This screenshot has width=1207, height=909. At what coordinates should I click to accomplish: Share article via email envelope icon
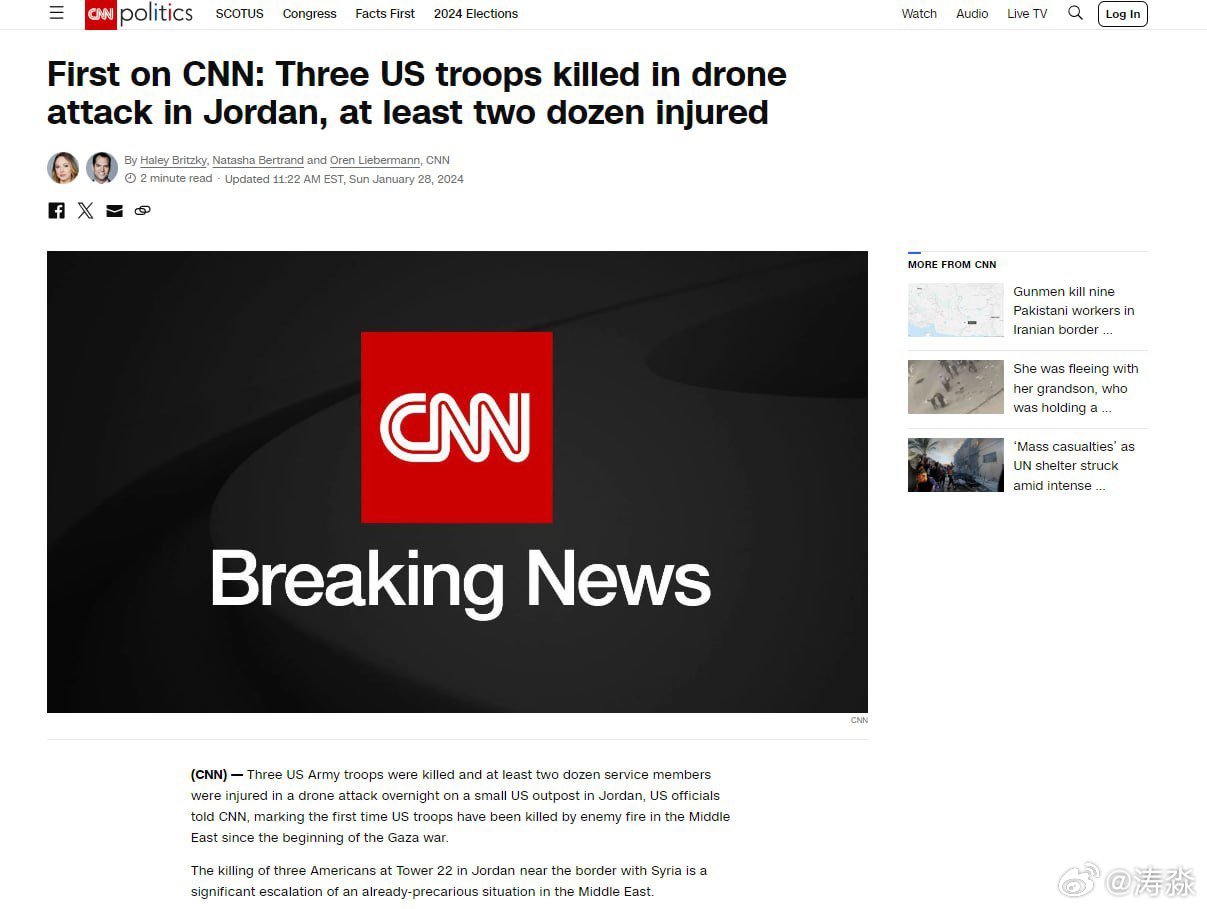tap(115, 210)
